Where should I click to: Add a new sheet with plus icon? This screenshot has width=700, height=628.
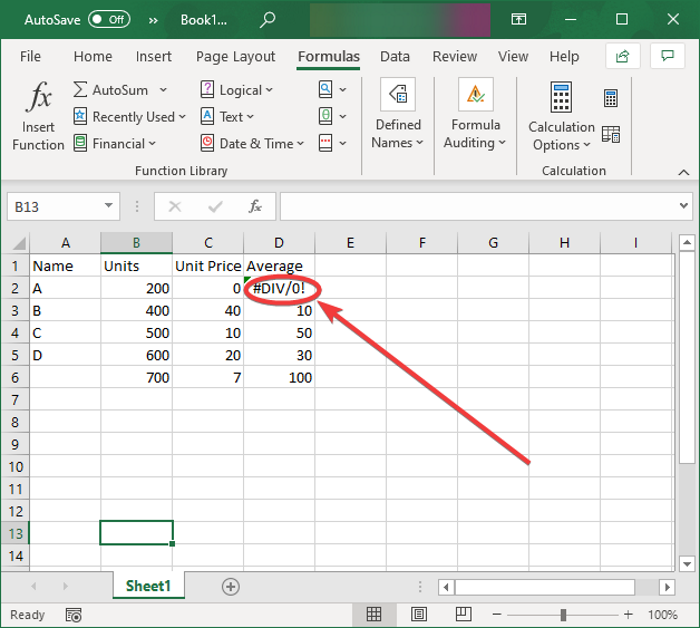tap(231, 586)
